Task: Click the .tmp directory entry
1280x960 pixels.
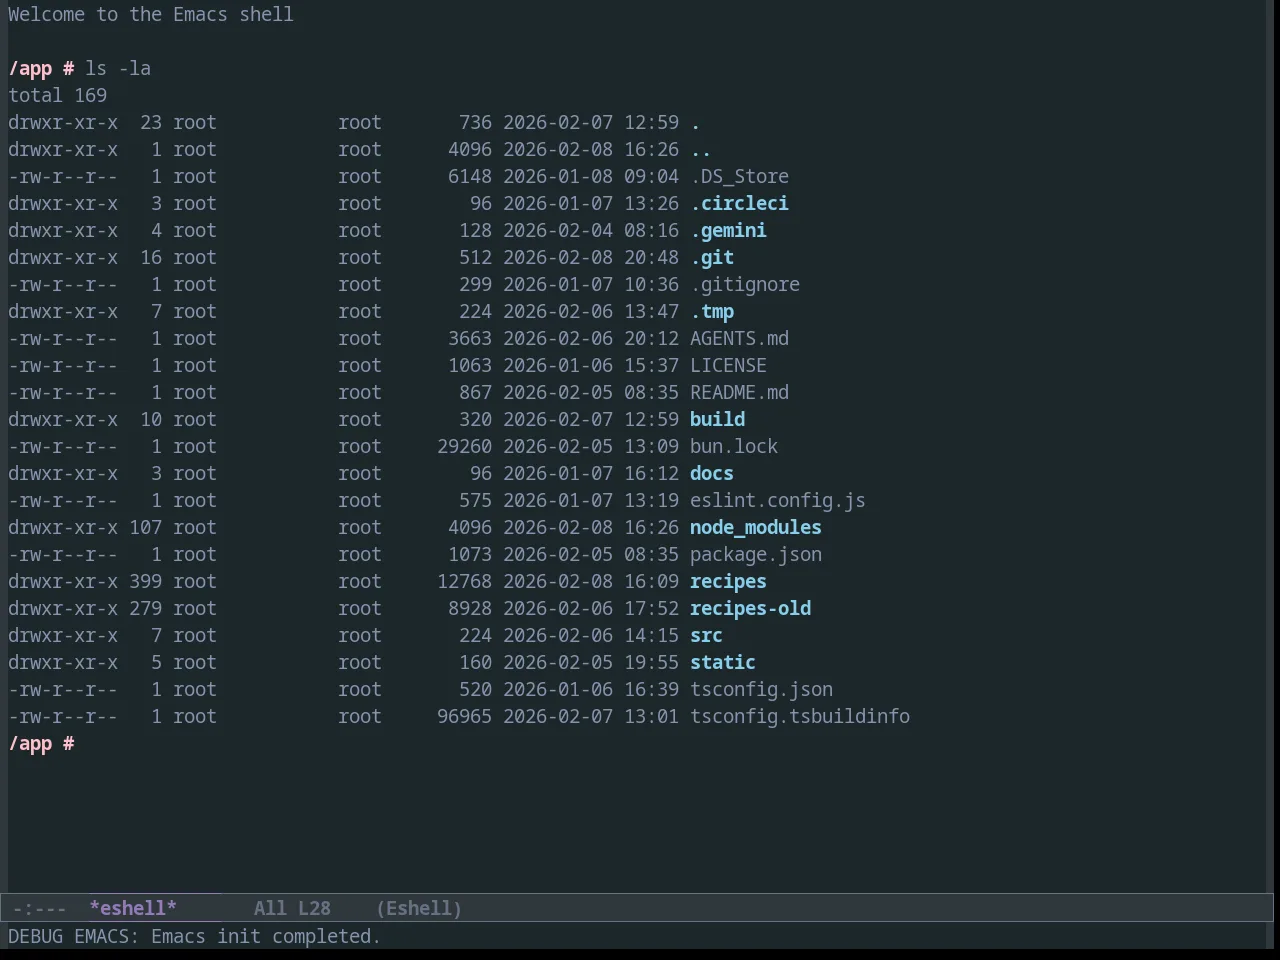Action: 712,311
